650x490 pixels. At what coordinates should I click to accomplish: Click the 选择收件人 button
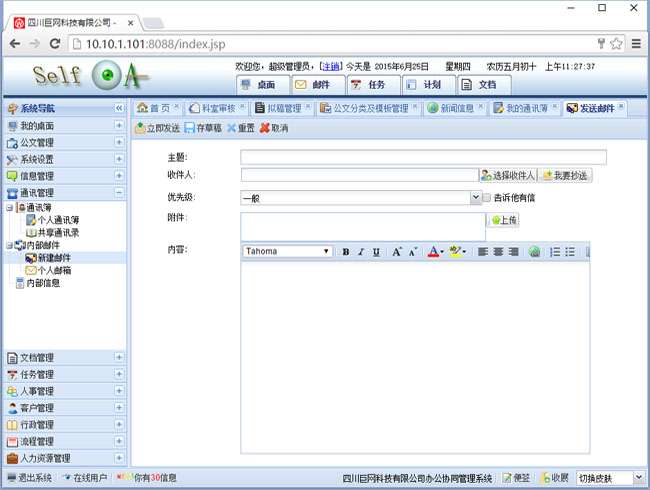pyautogui.click(x=507, y=175)
